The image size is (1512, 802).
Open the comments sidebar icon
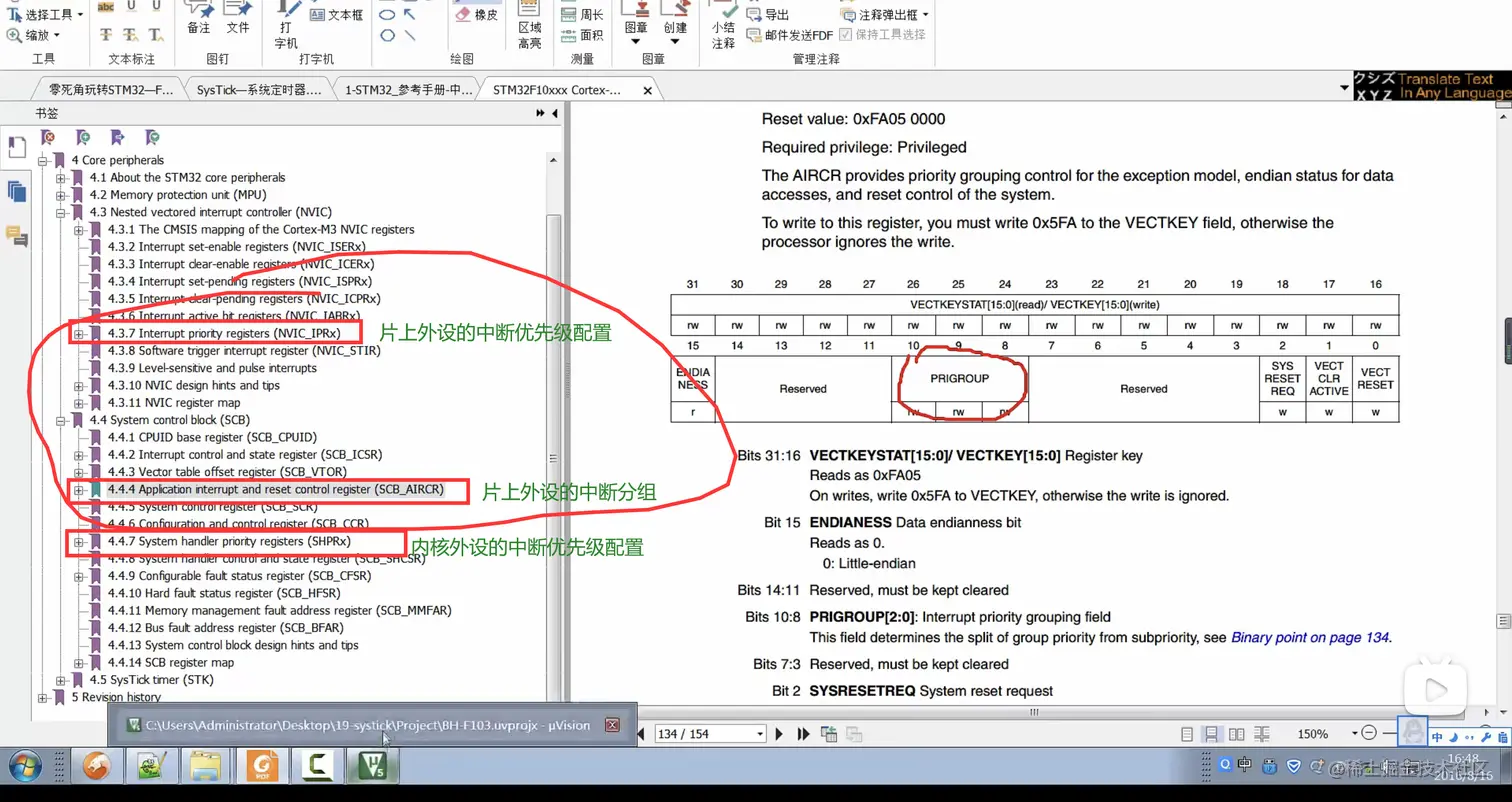pos(16,236)
